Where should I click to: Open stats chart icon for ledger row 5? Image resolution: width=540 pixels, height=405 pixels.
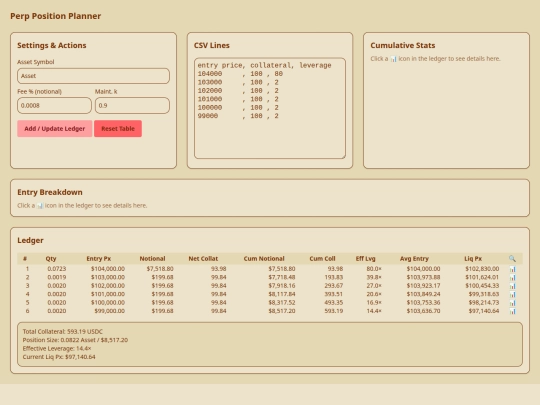click(x=512, y=303)
